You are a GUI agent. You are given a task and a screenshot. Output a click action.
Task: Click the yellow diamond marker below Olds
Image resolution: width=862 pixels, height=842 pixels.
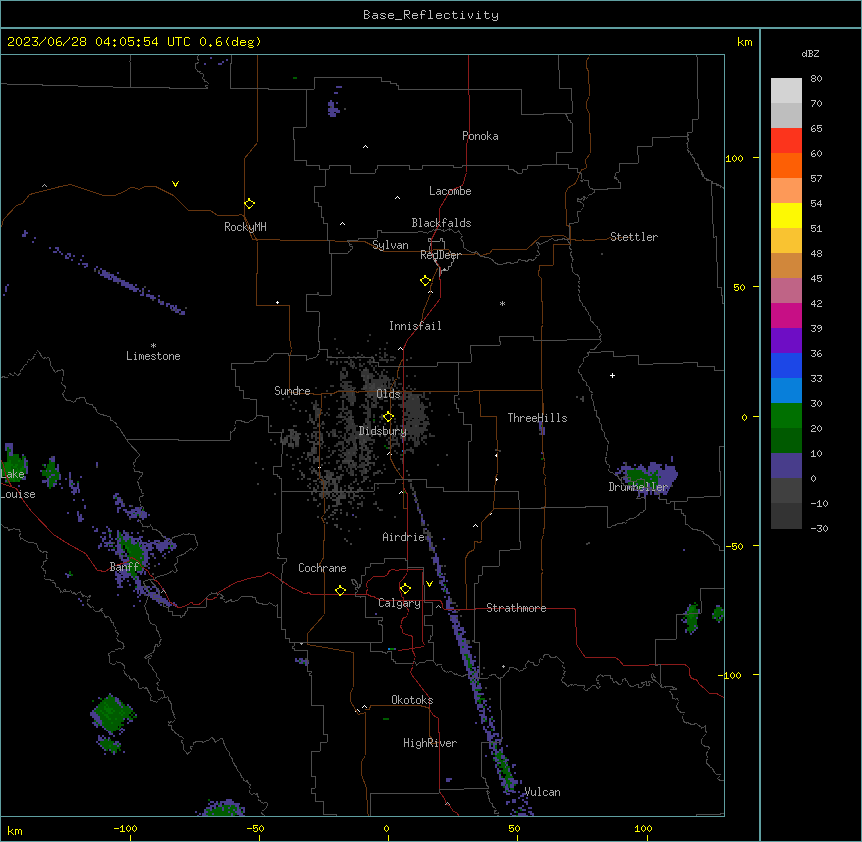point(388,417)
